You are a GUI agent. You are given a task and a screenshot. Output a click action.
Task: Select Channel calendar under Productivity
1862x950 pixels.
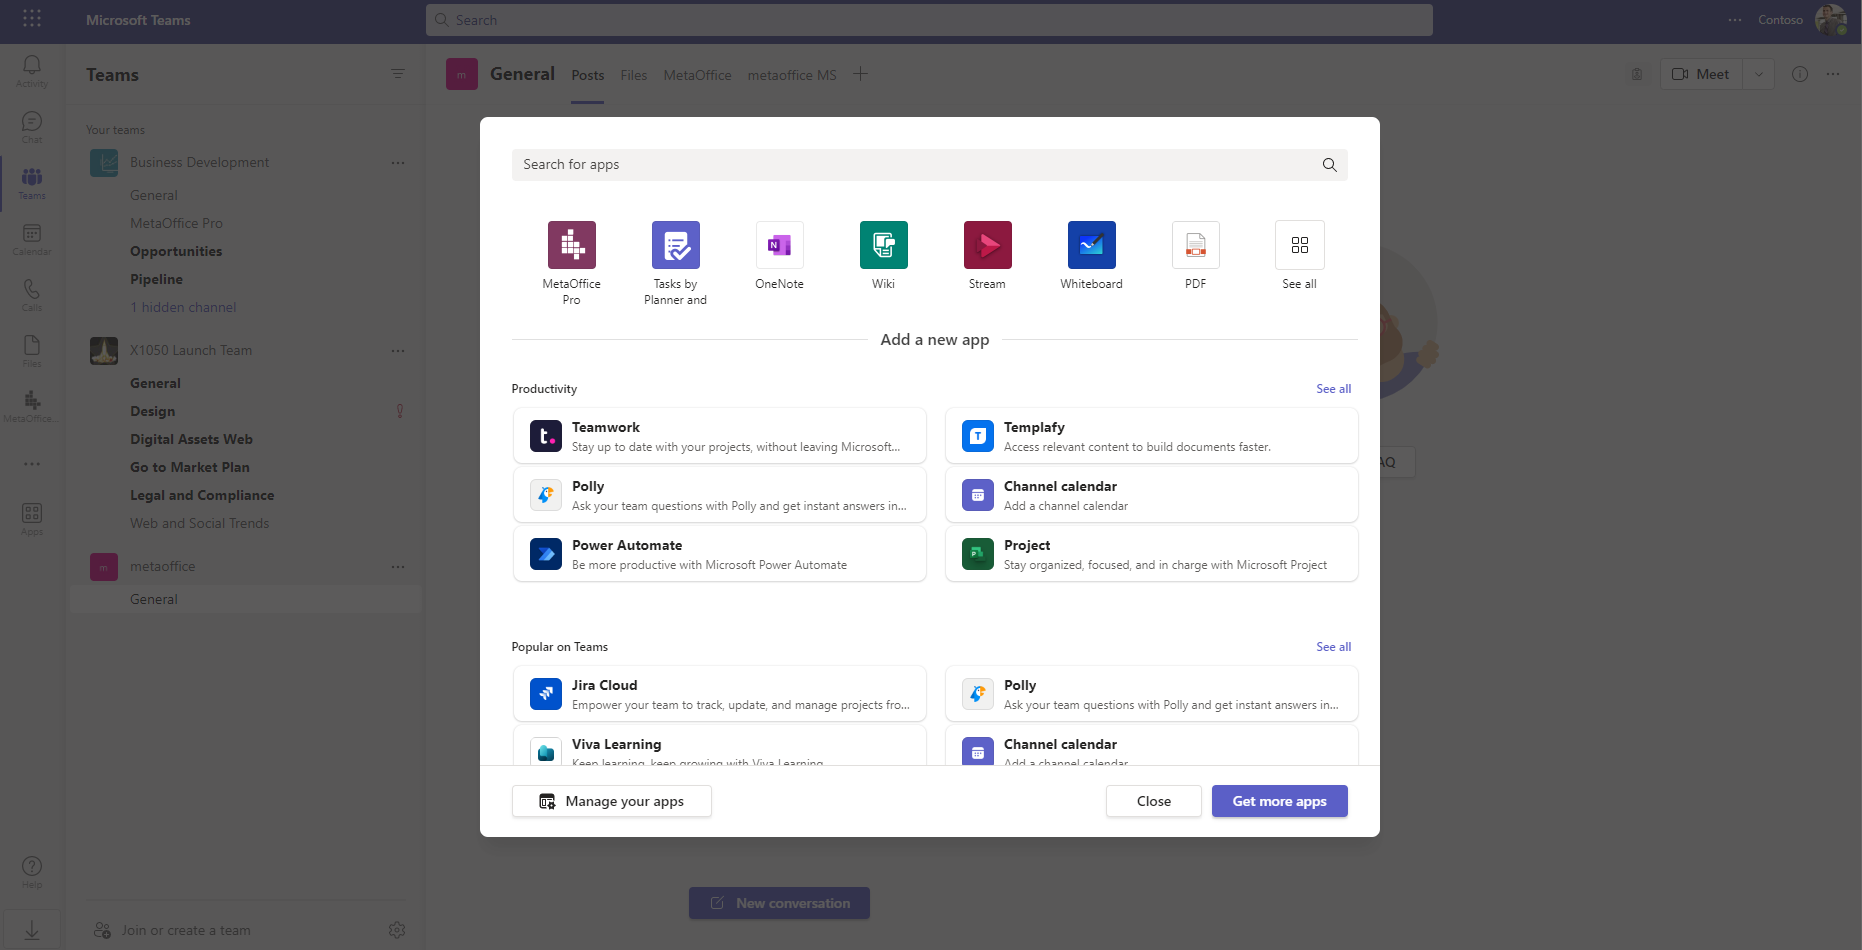[1152, 495]
